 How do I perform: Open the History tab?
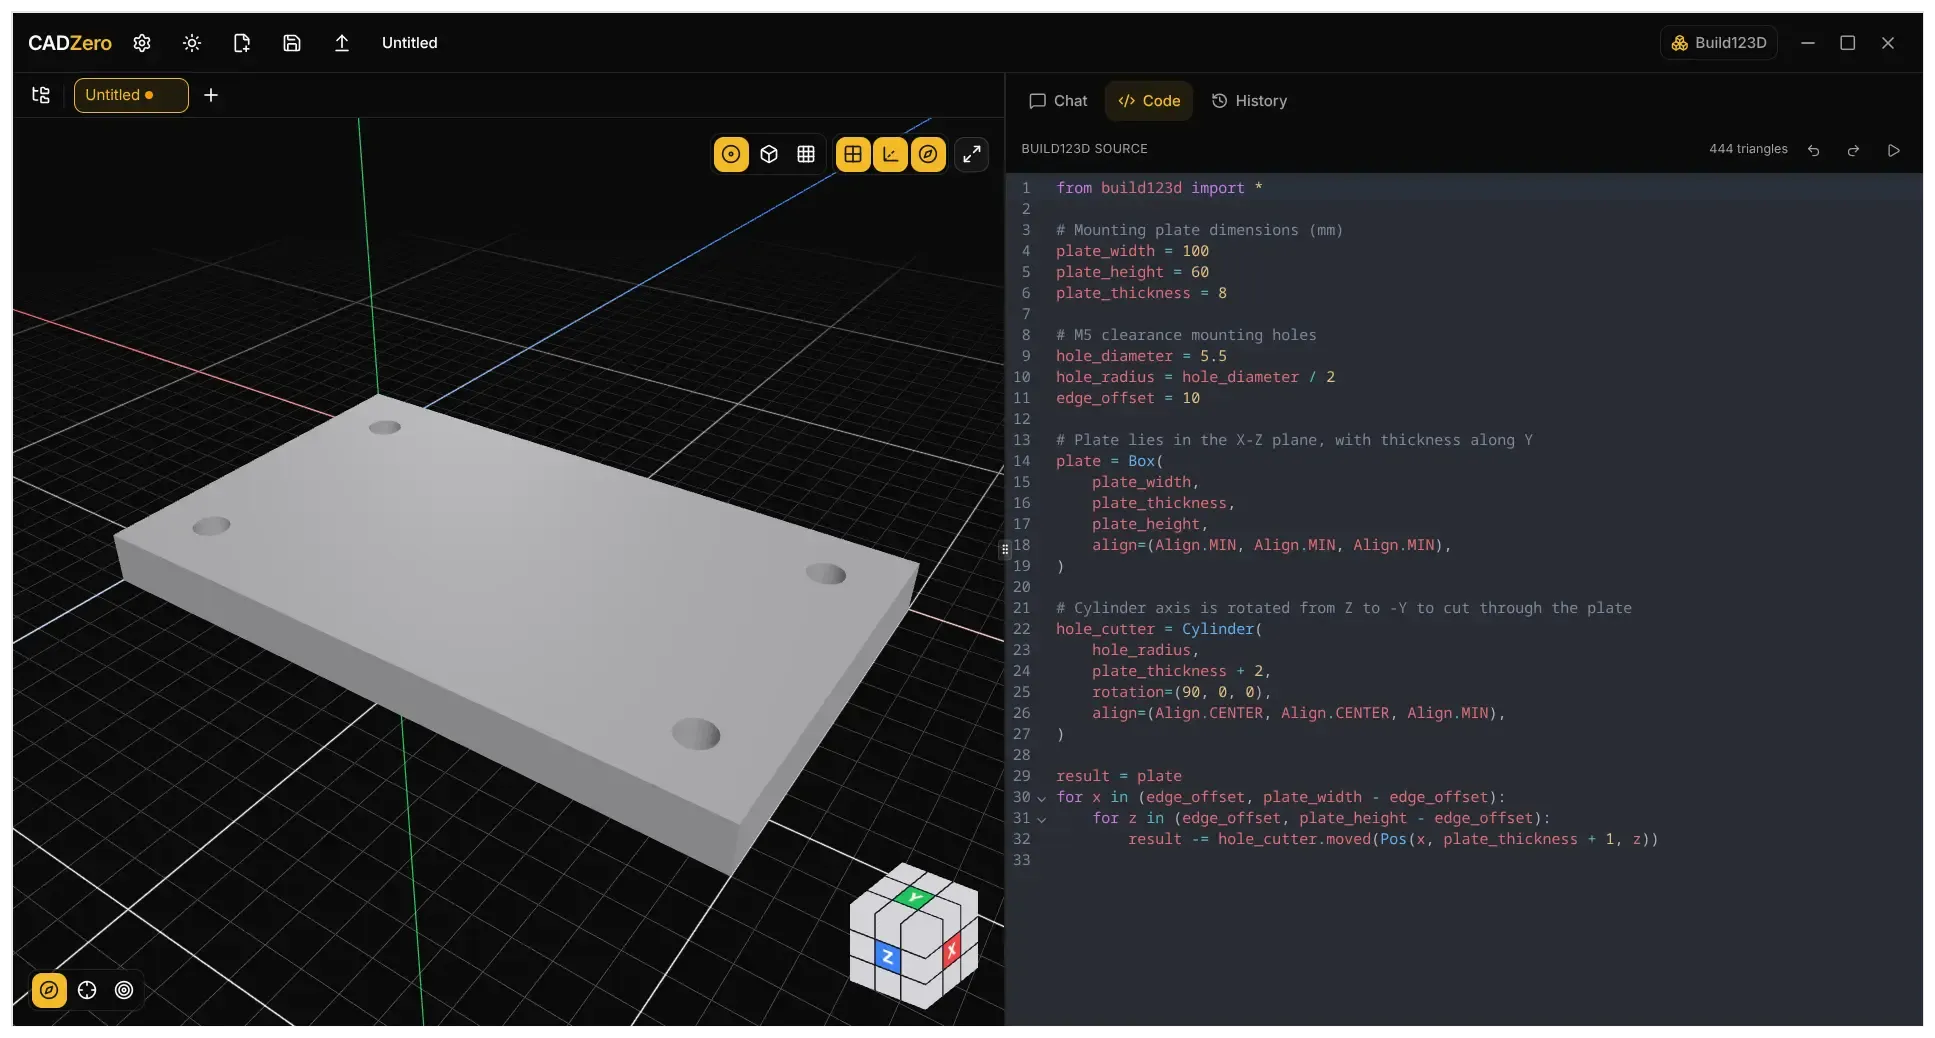click(x=1249, y=101)
